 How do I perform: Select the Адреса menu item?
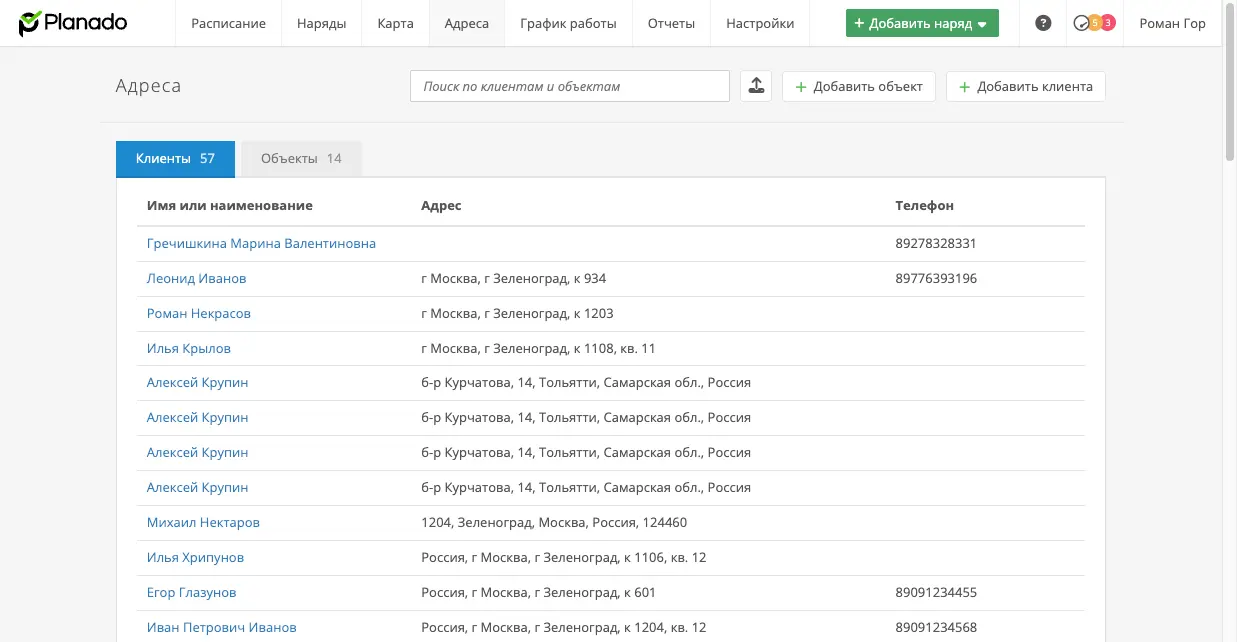467,23
